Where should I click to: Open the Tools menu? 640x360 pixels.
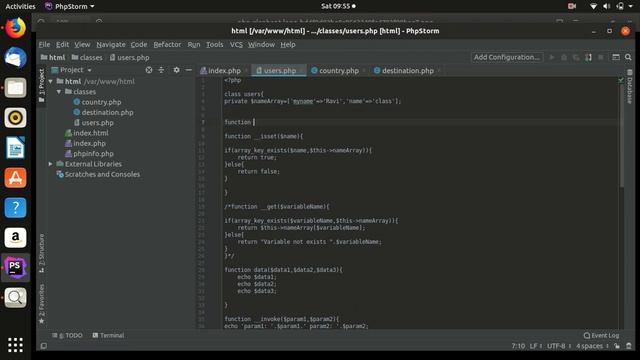[x=214, y=44]
